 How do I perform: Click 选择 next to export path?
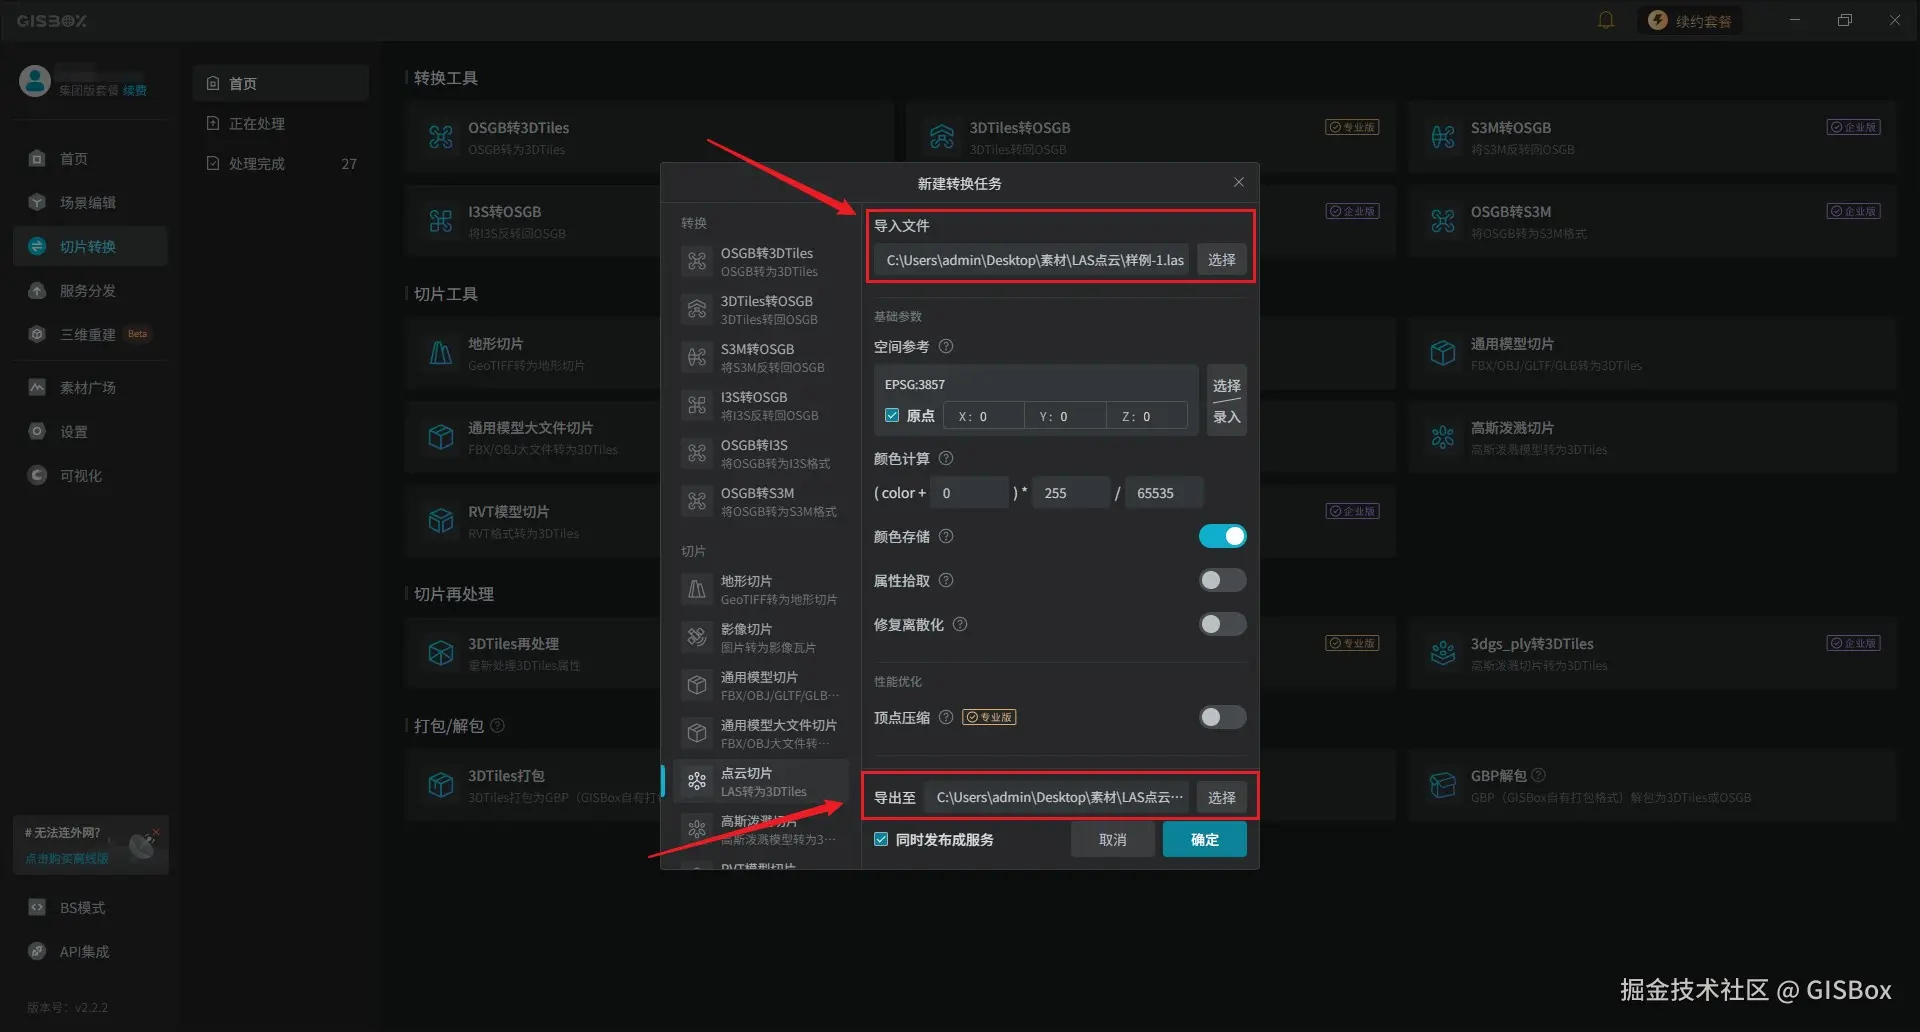(x=1221, y=797)
